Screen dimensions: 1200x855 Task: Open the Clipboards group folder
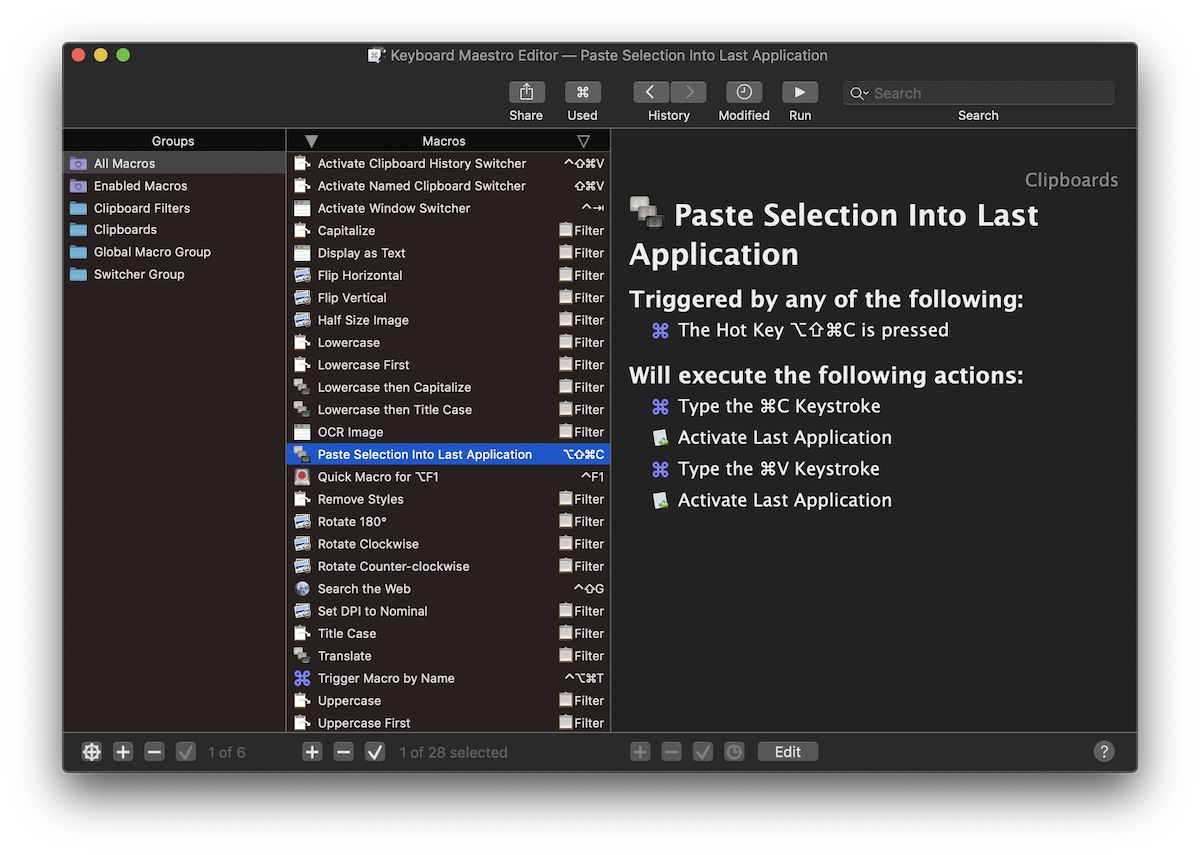point(174,230)
